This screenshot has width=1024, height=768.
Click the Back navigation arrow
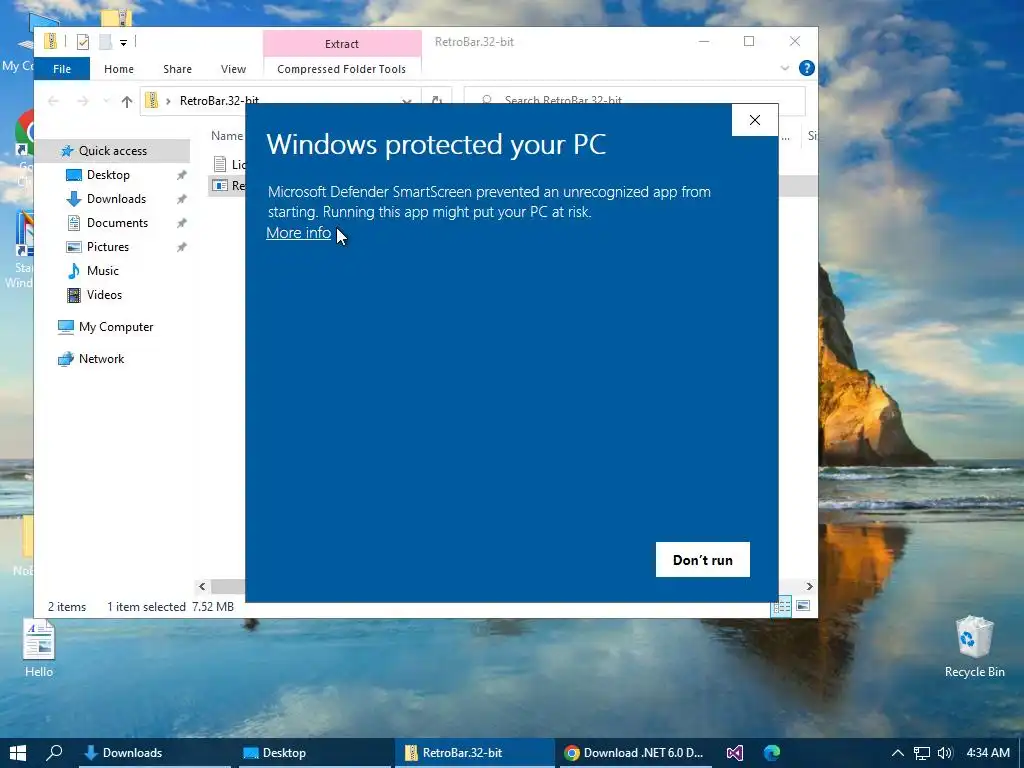point(54,101)
